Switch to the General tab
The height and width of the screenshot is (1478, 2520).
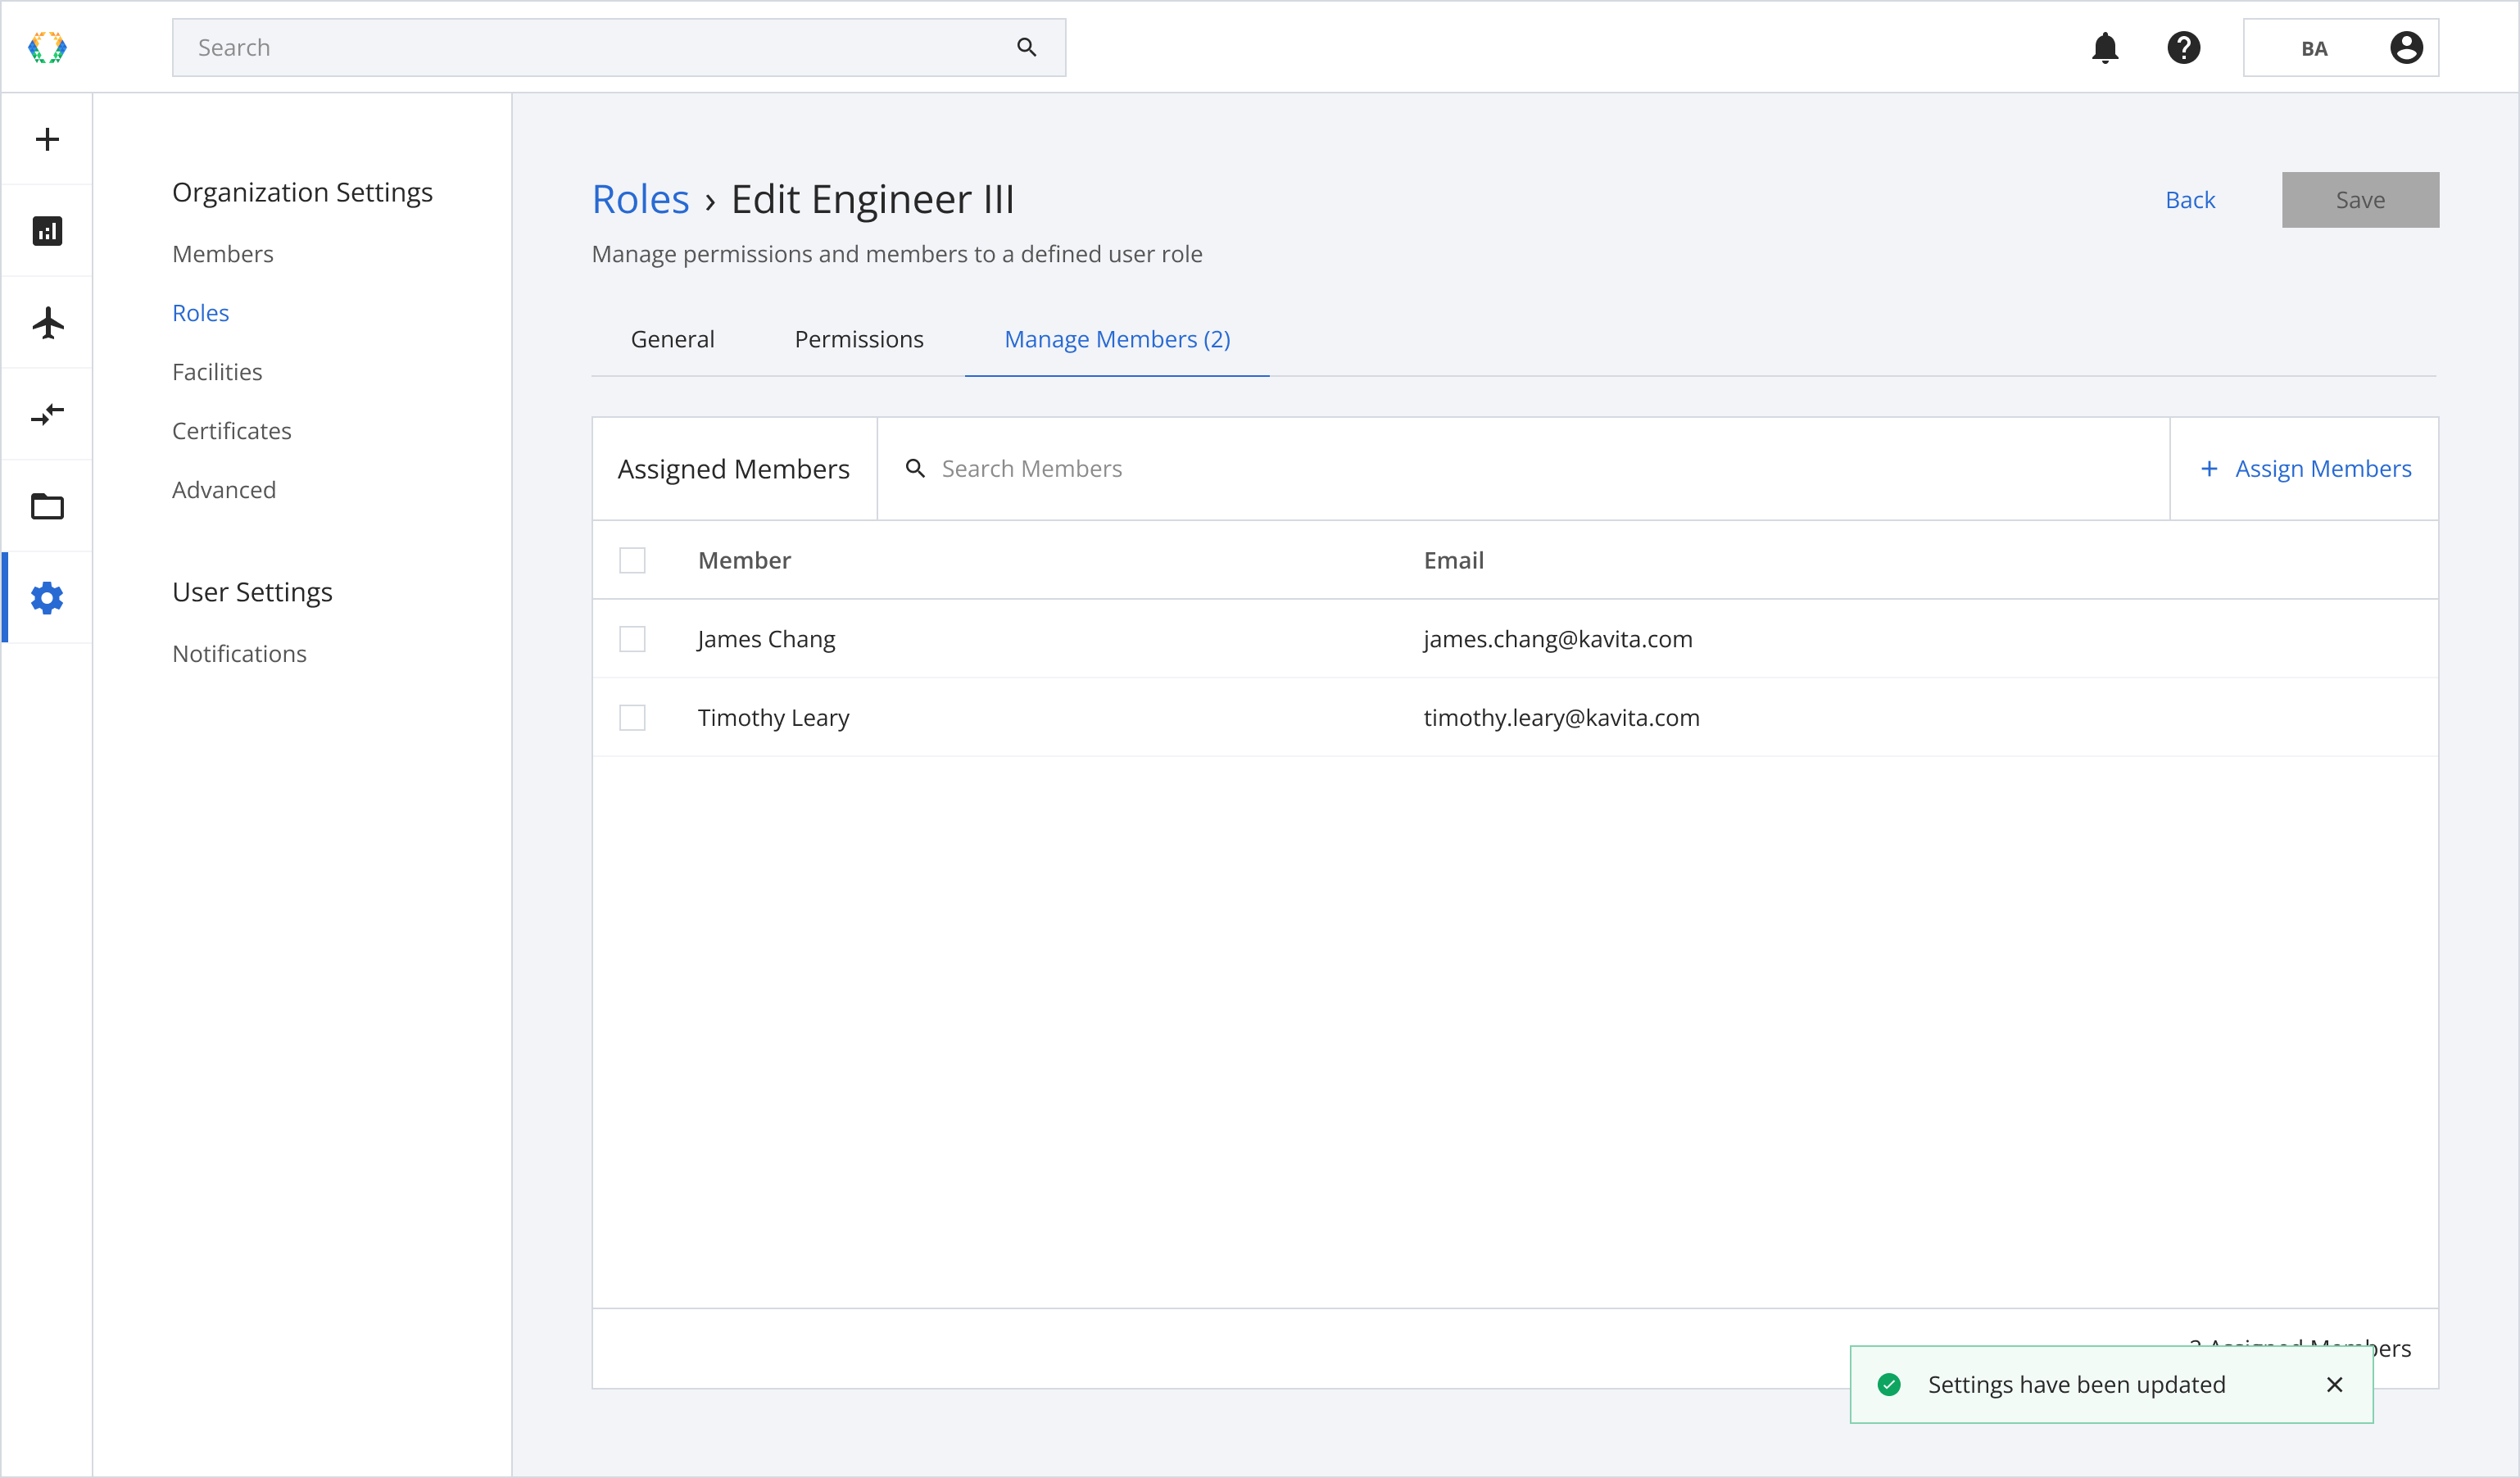click(672, 339)
